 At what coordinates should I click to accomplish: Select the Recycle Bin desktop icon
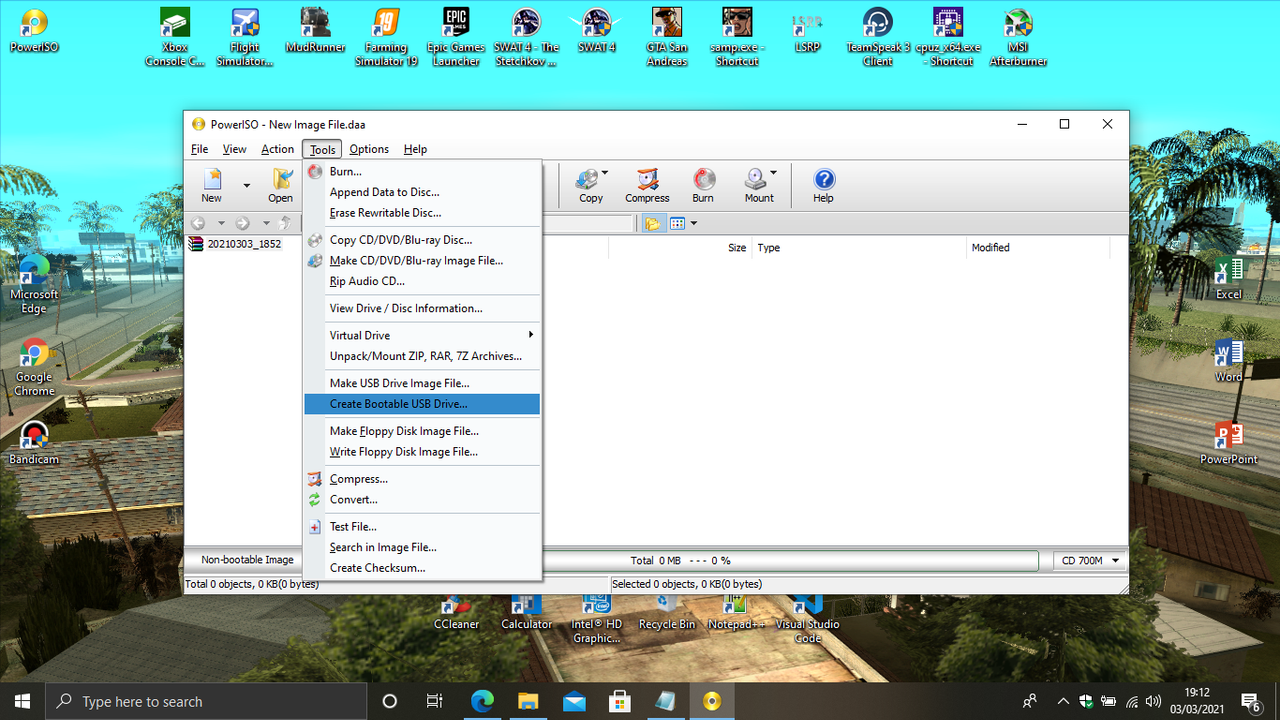(667, 610)
